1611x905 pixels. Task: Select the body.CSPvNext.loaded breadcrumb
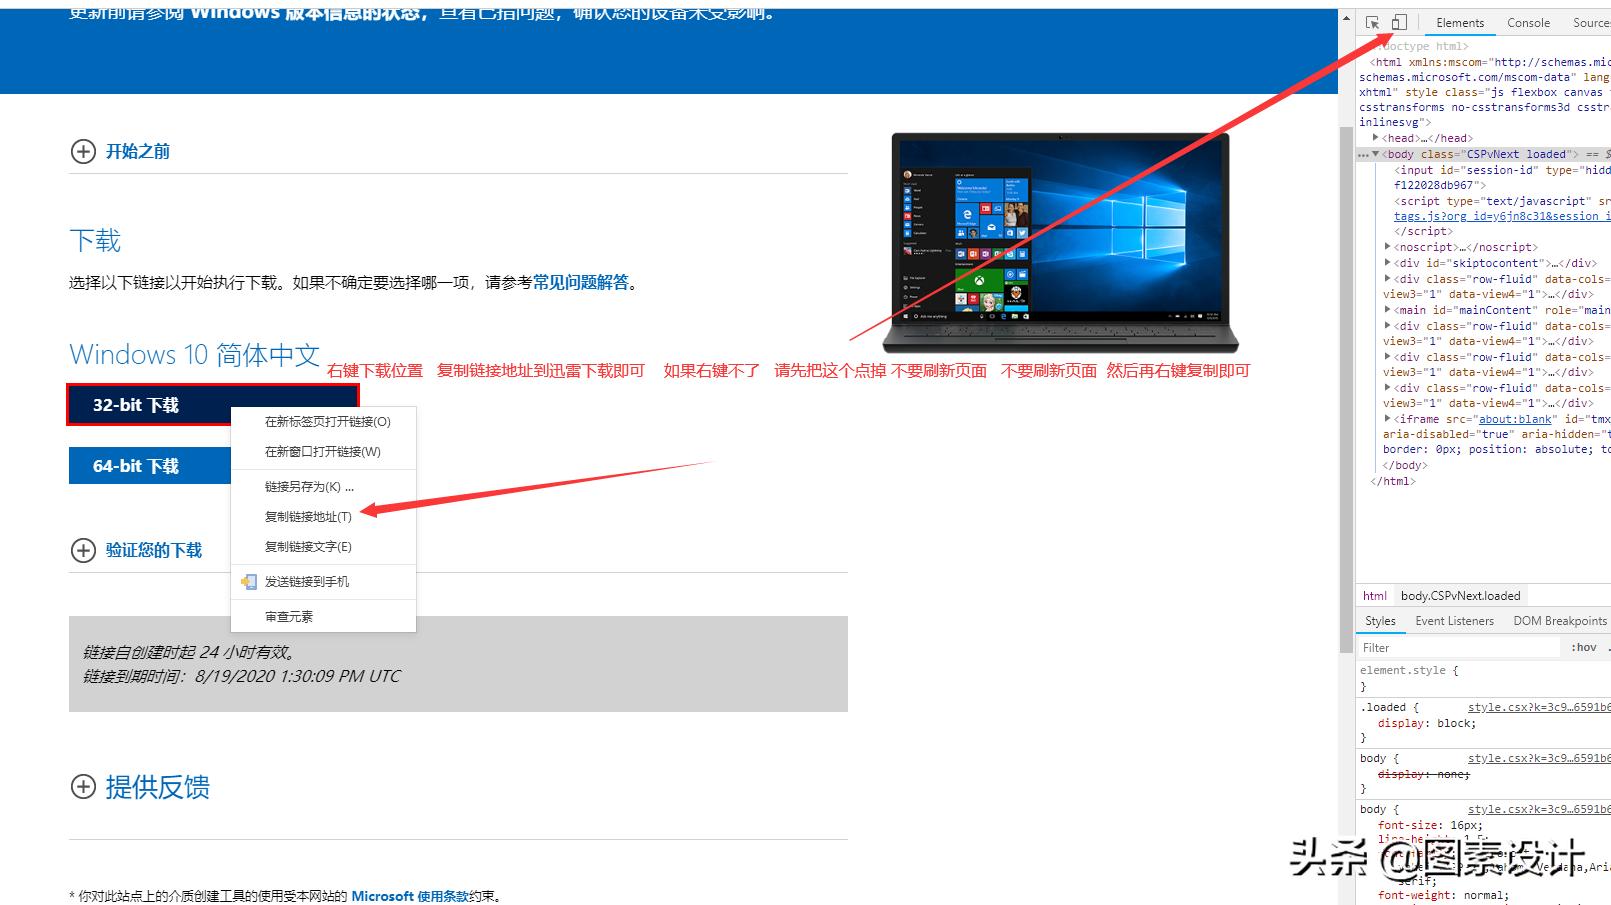[1460, 596]
